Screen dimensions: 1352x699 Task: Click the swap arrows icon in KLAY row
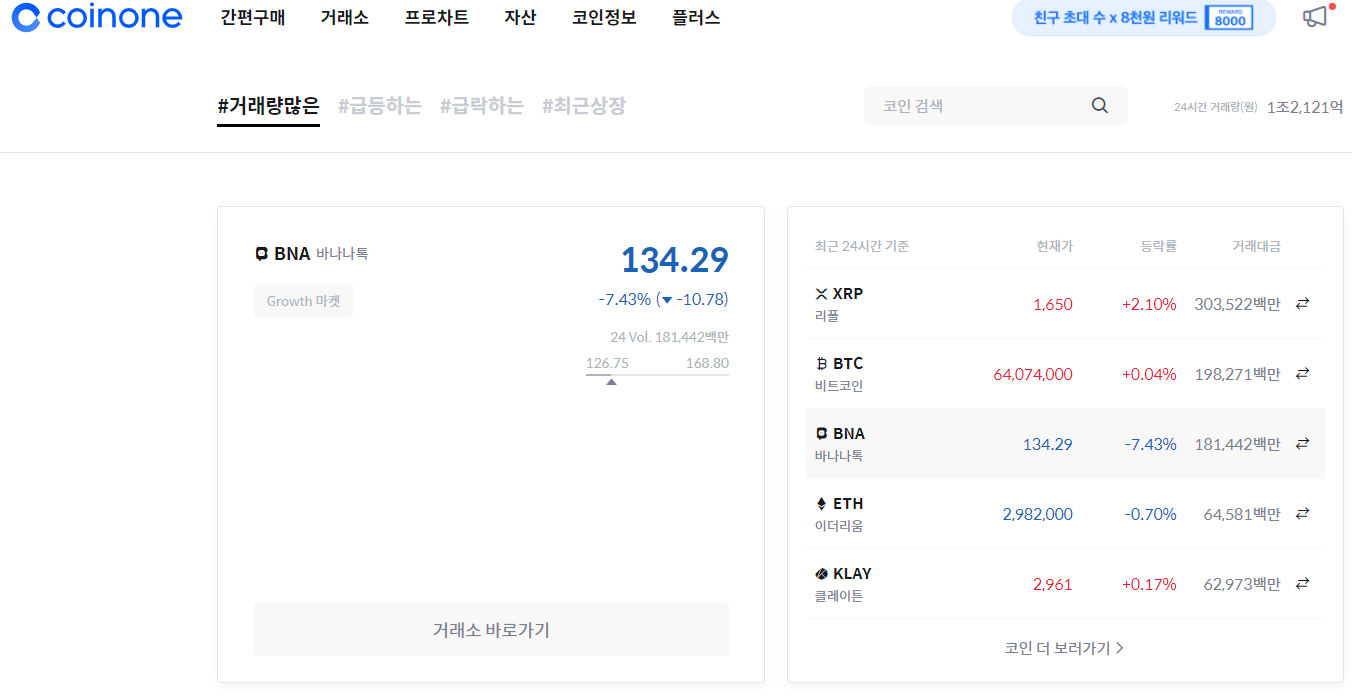1302,583
